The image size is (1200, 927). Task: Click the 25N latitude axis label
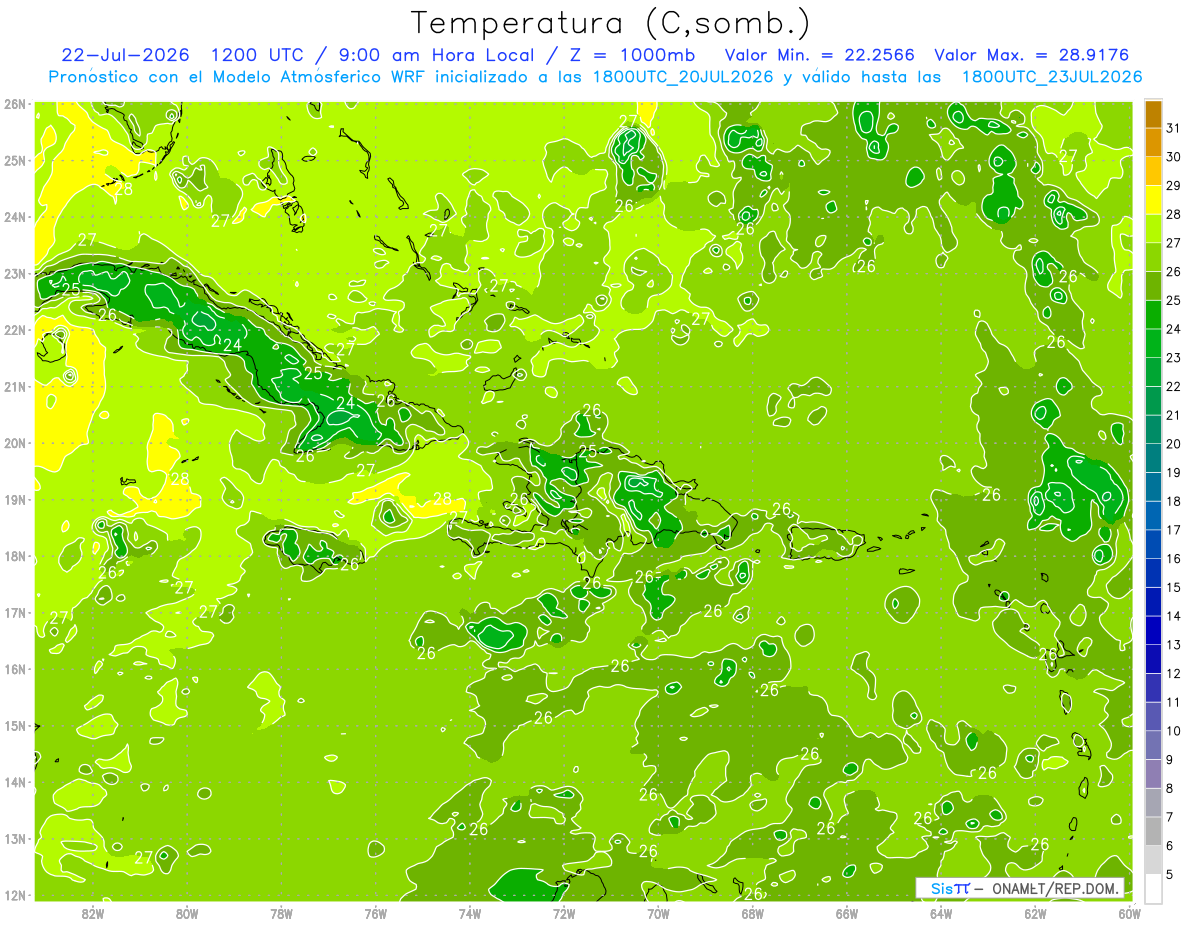point(15,160)
